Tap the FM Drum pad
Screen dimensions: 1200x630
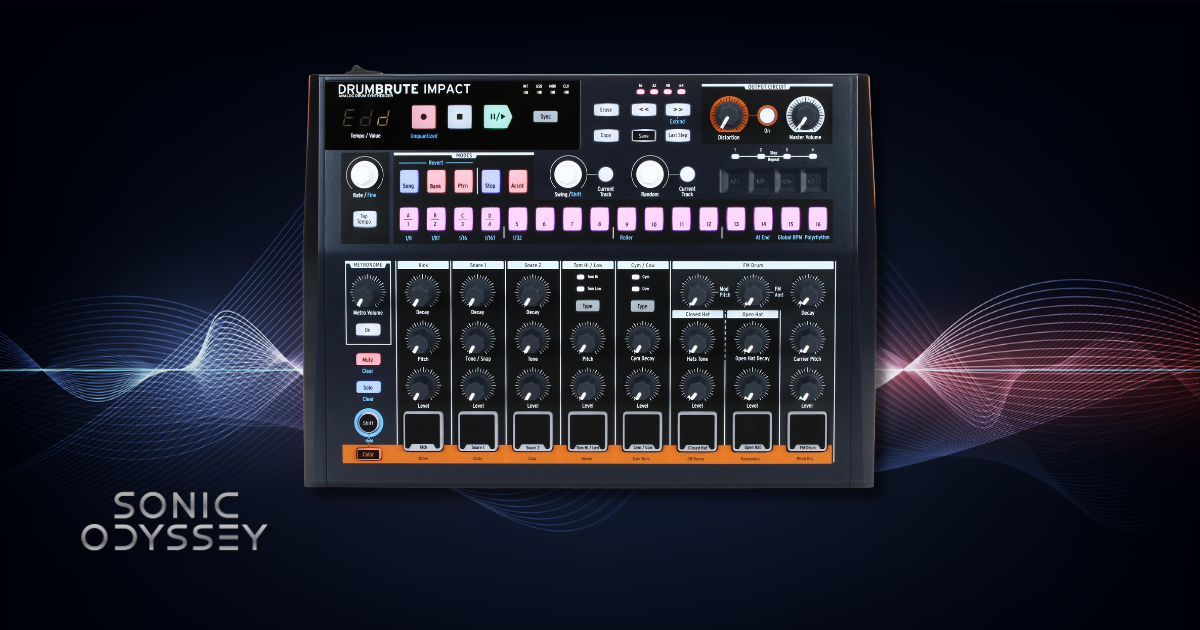808,427
